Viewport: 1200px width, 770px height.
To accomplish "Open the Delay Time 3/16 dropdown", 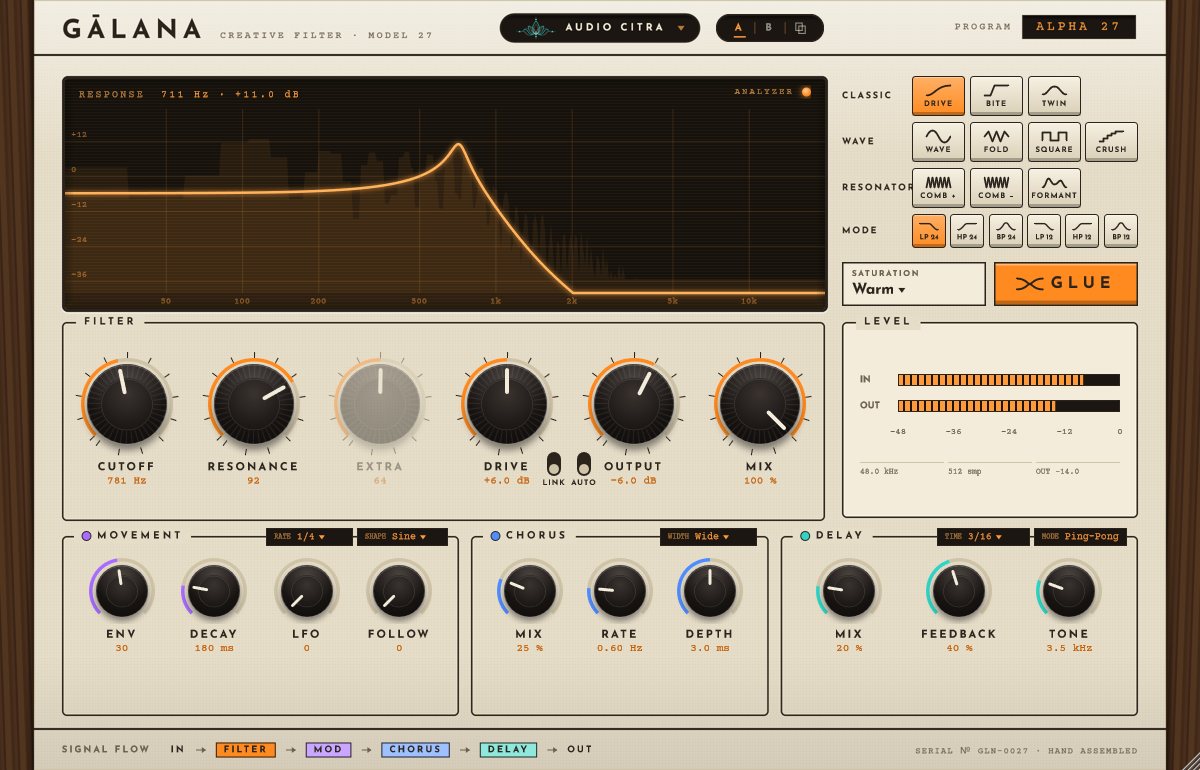I will click(983, 537).
